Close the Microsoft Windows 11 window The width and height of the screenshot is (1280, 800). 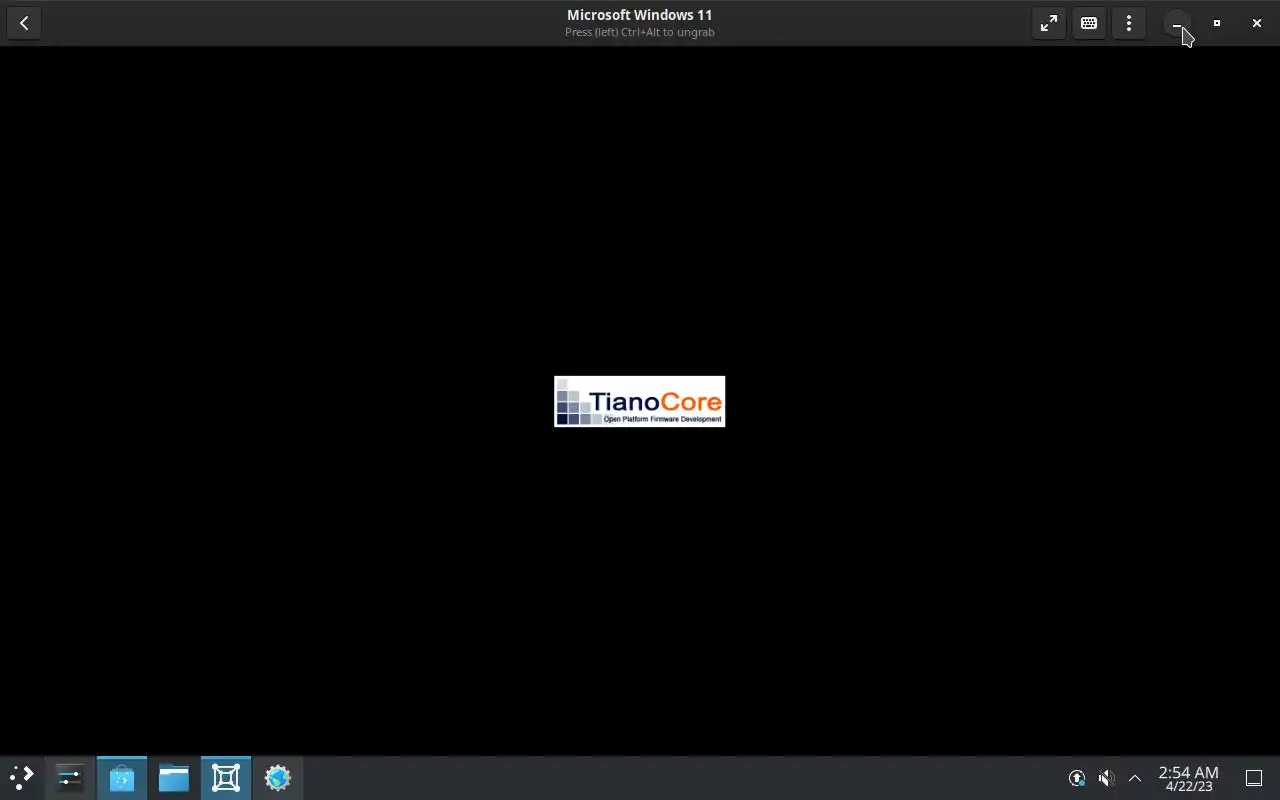(x=1257, y=23)
